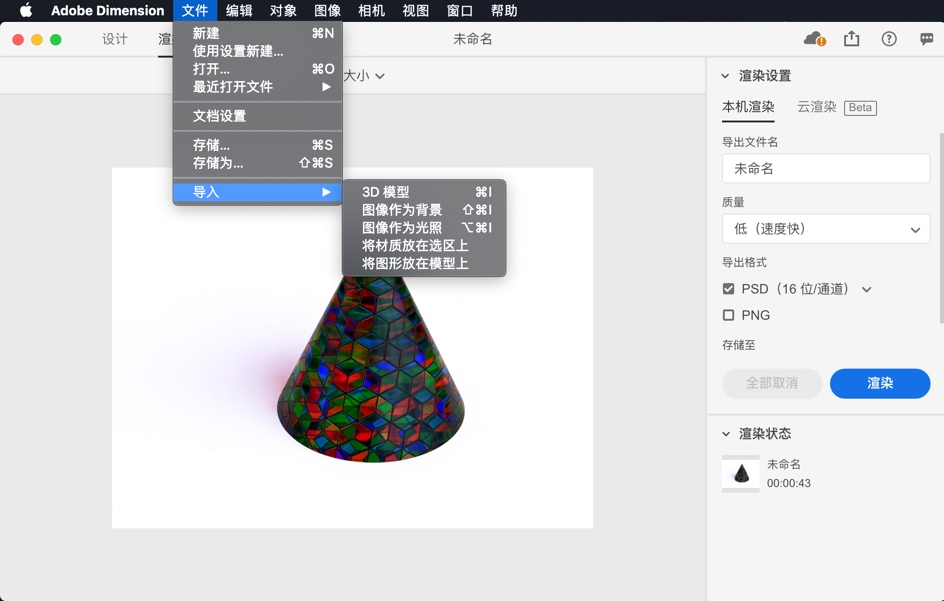Select 3D模型 from the 导入 submenu
This screenshot has height=601, width=944.
pos(385,191)
